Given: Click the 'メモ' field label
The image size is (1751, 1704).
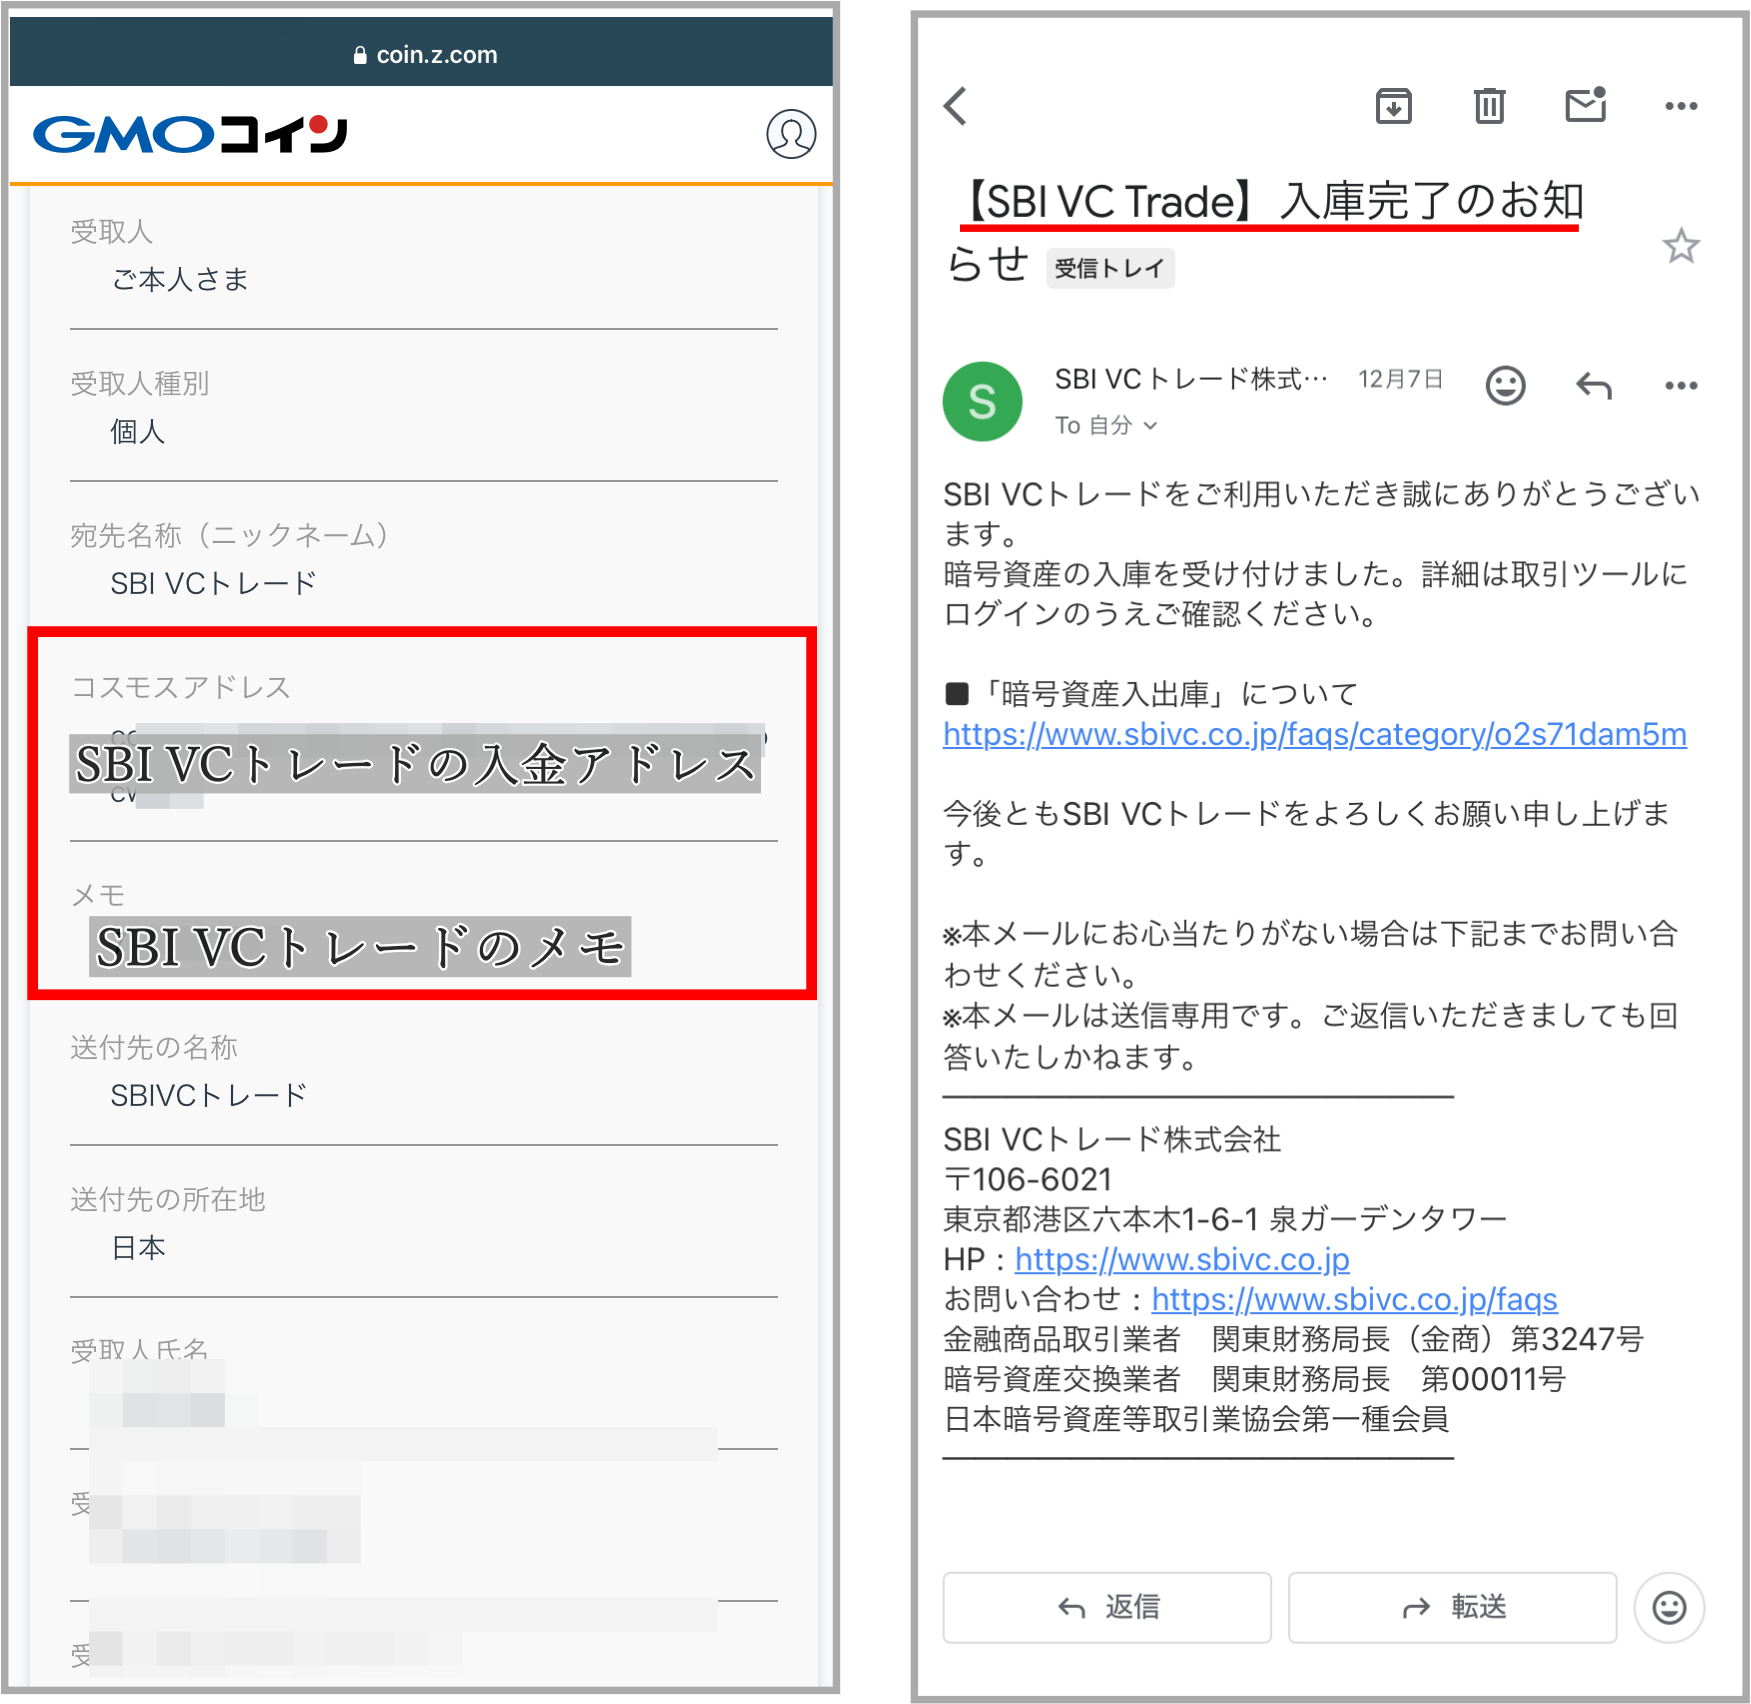Looking at the screenshot, I should [x=97, y=894].
